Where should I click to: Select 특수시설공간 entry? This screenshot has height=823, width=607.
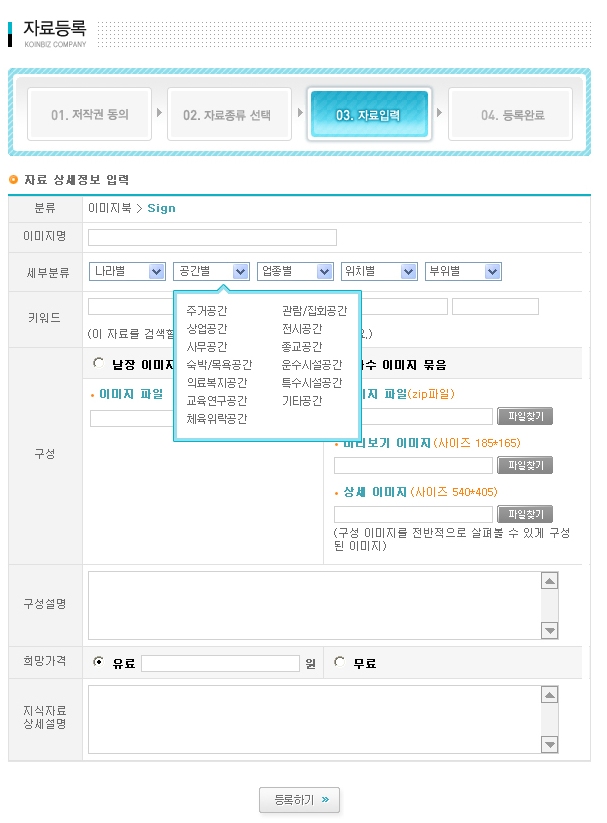(312, 383)
